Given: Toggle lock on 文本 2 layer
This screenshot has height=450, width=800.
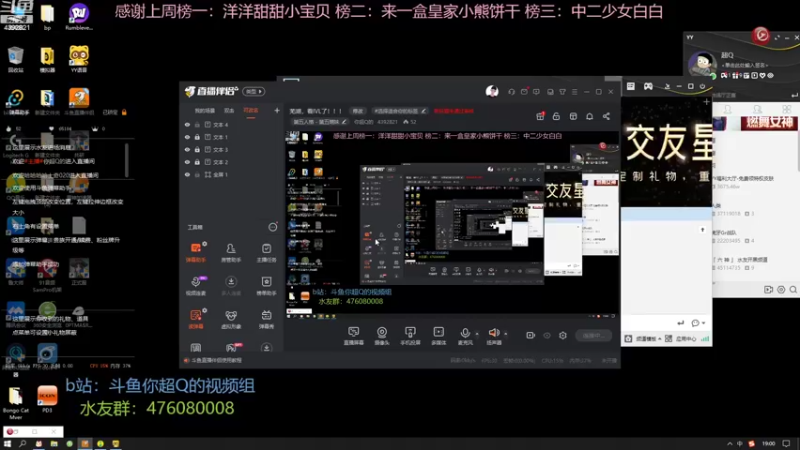Looking at the screenshot, I should coord(197,162).
